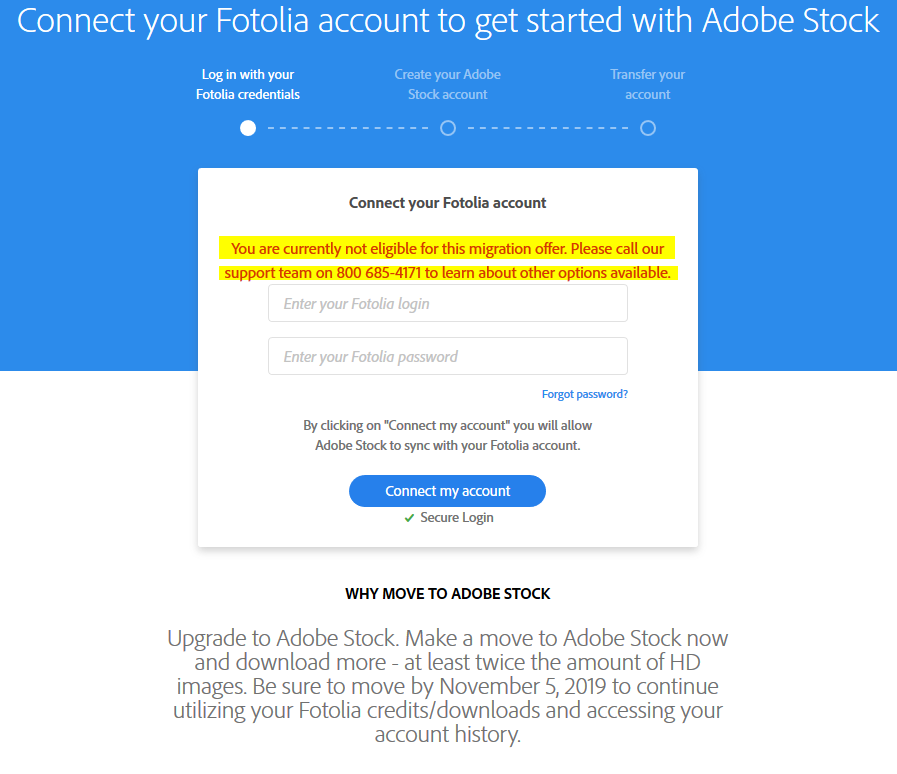Click the filled first step circle indicator

(x=248, y=128)
